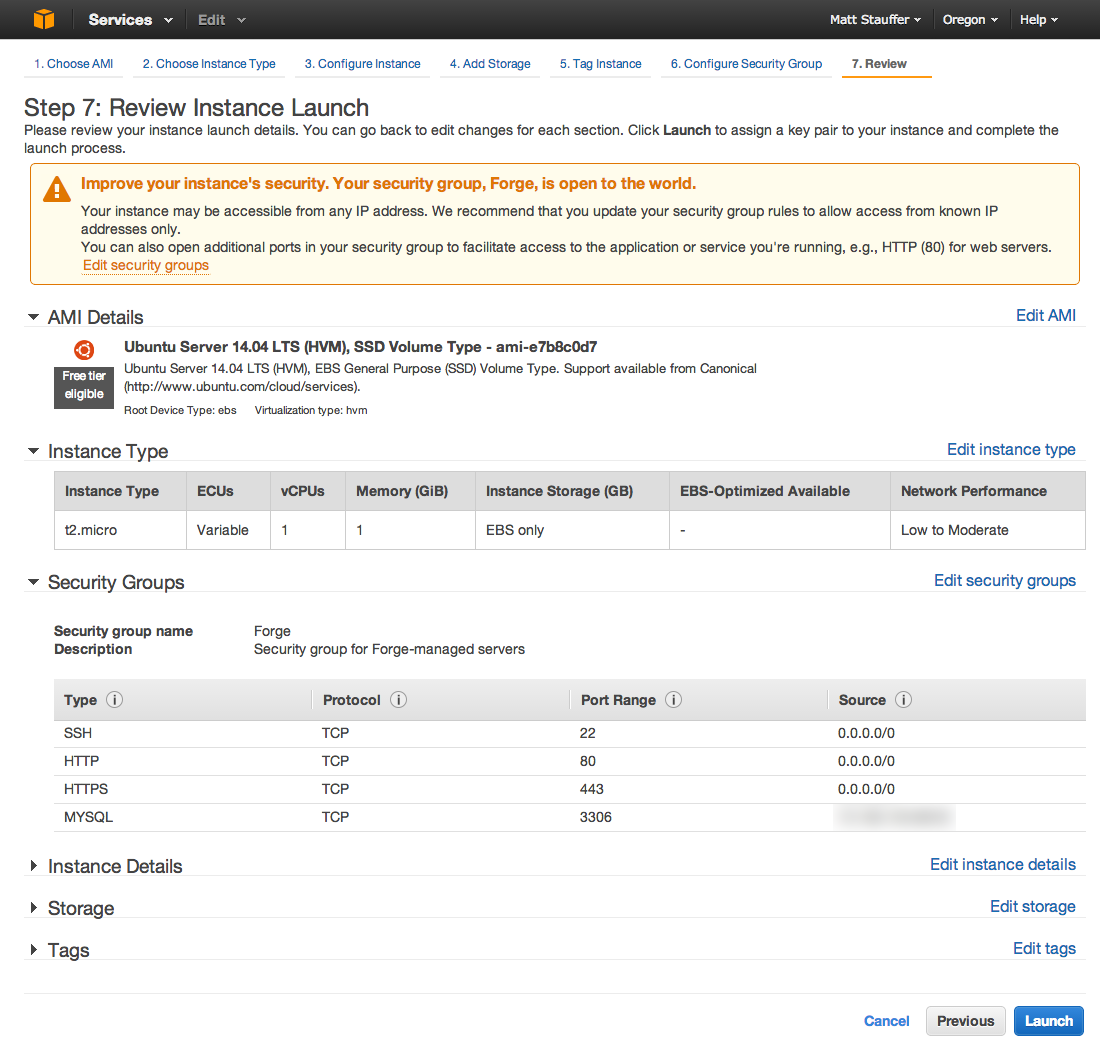Open the Oregon region selector
The image size is (1100, 1048).
coord(970,20)
